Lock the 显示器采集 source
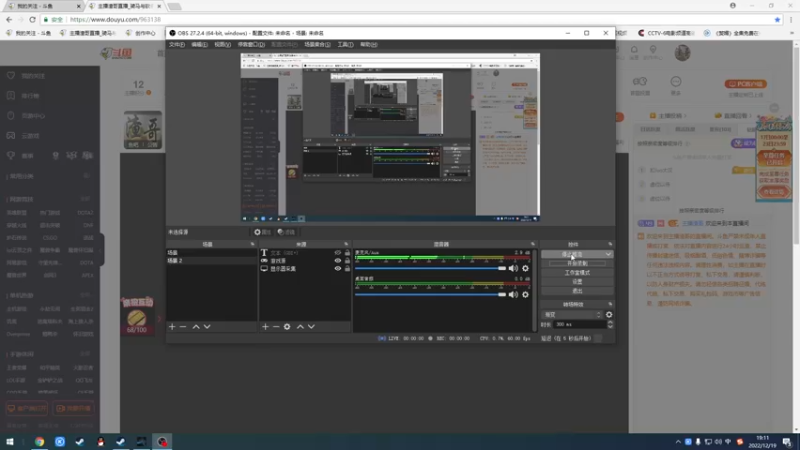This screenshot has width=800, height=450. [x=347, y=268]
